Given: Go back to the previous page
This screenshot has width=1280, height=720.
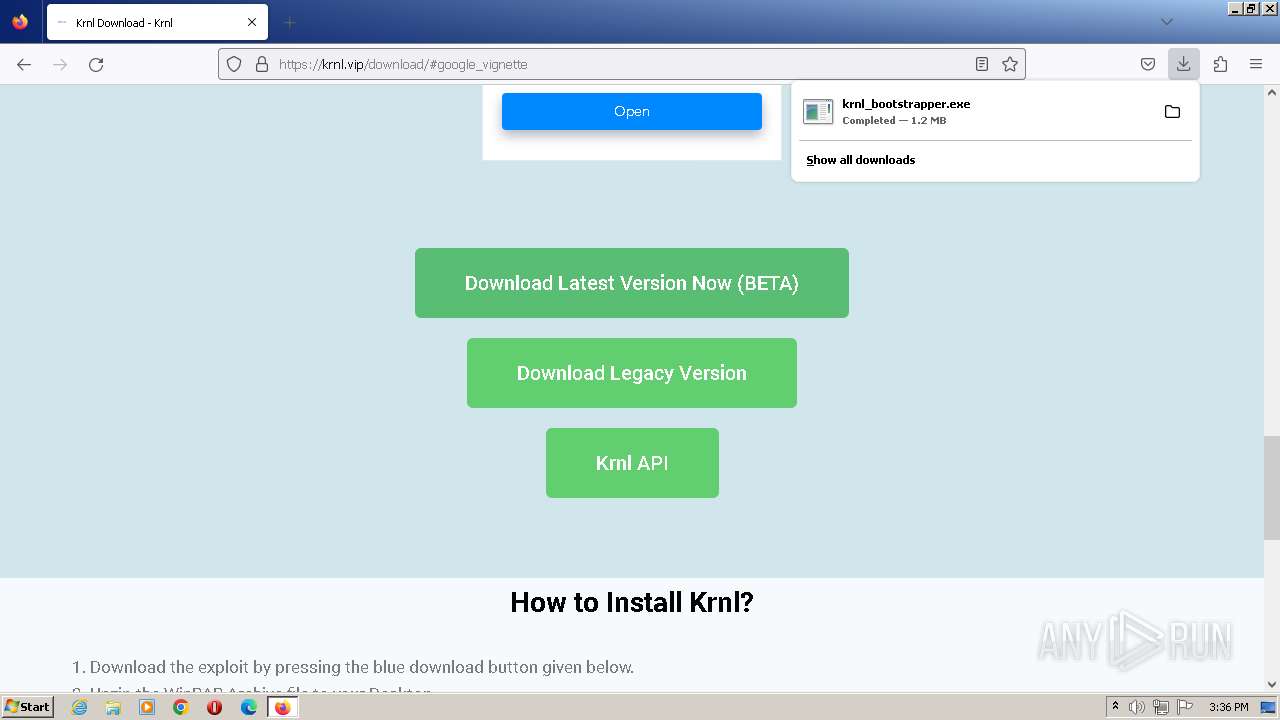Looking at the screenshot, I should (24, 64).
